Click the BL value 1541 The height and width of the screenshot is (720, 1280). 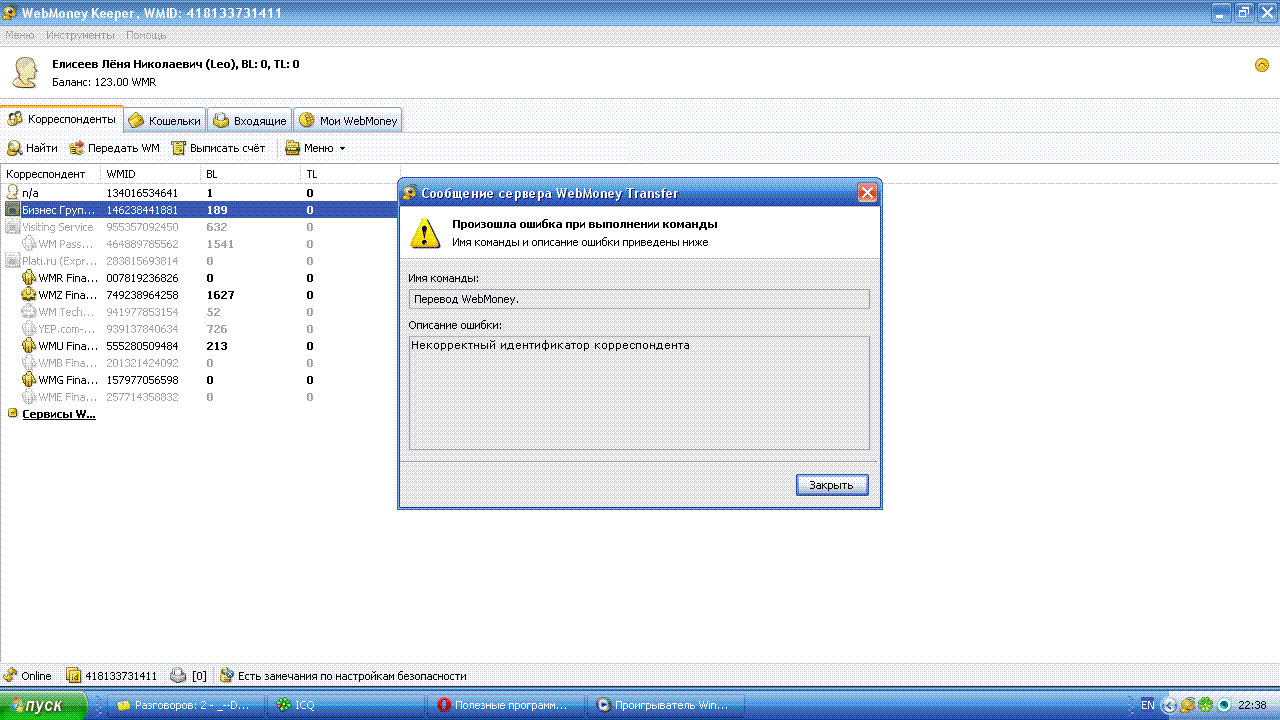click(x=220, y=244)
